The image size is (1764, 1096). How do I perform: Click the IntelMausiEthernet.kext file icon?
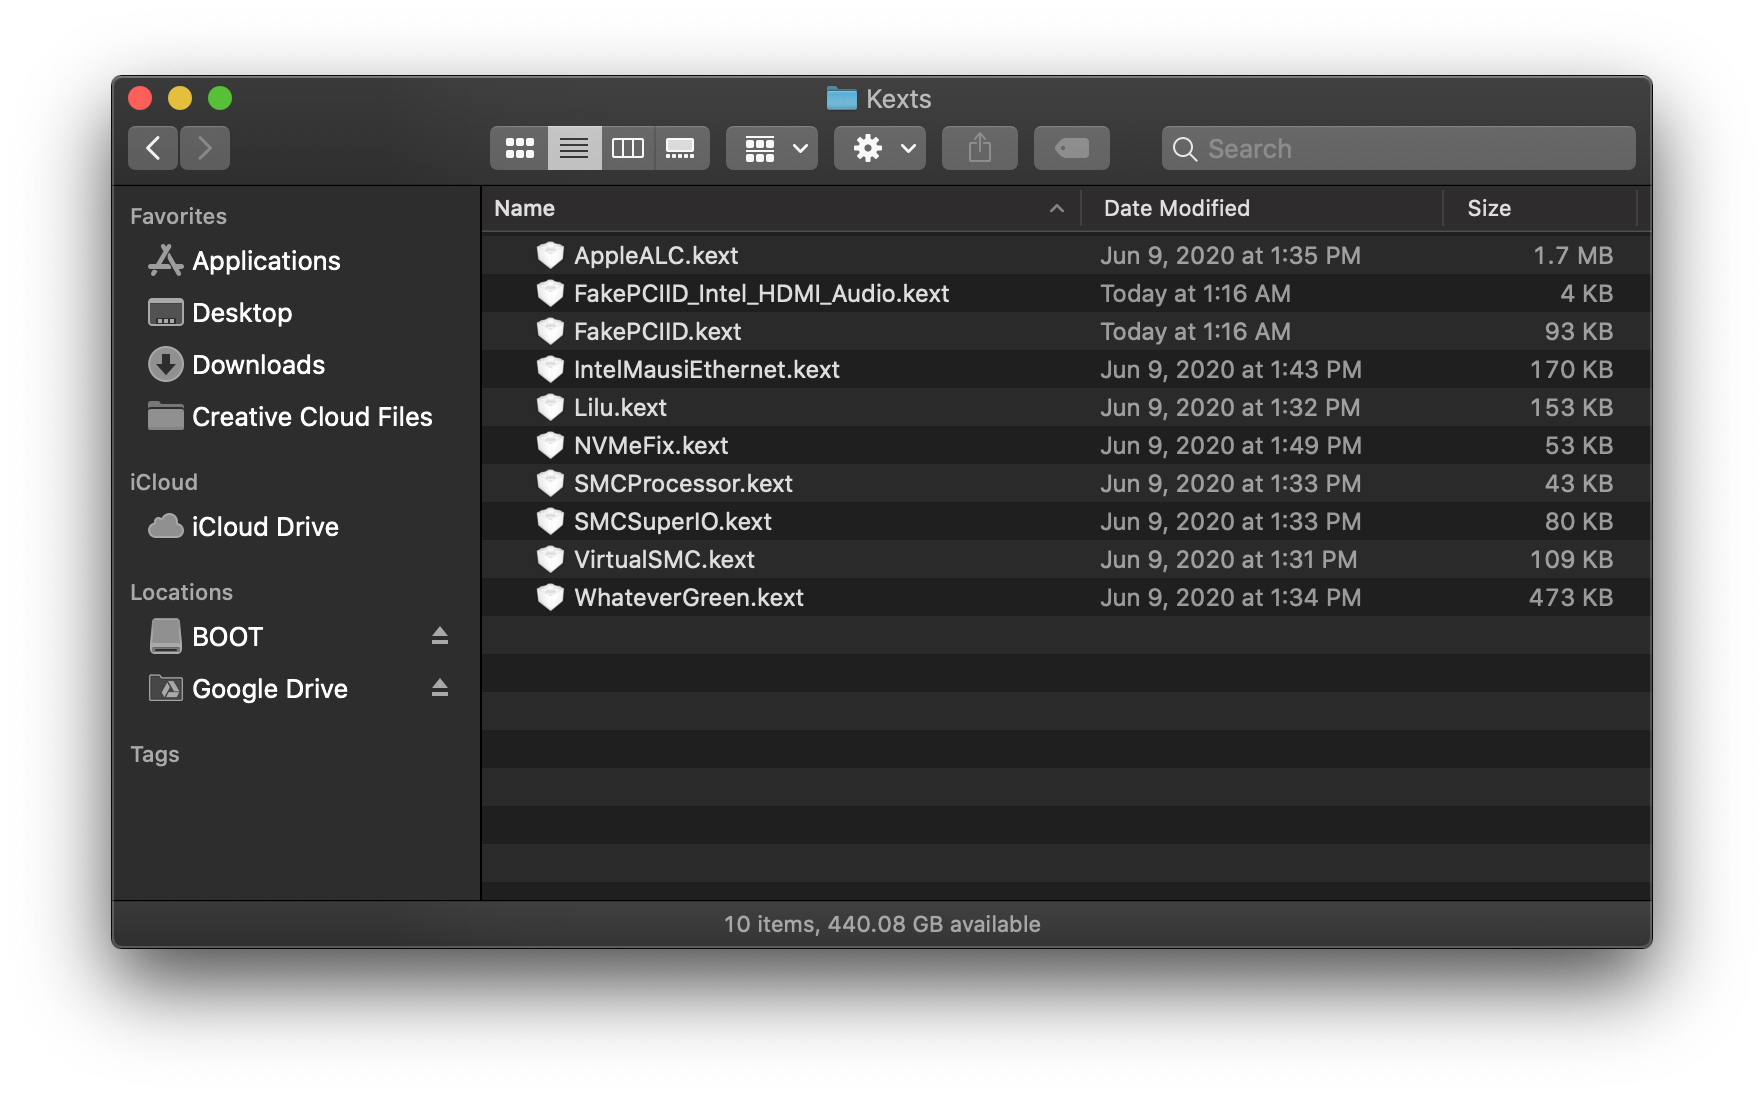pos(550,369)
